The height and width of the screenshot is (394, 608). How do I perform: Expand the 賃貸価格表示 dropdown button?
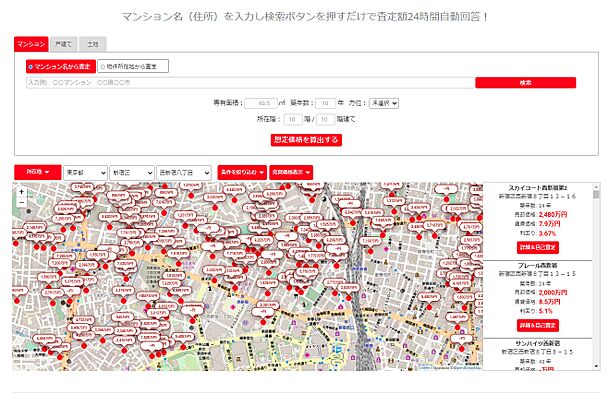(x=291, y=172)
